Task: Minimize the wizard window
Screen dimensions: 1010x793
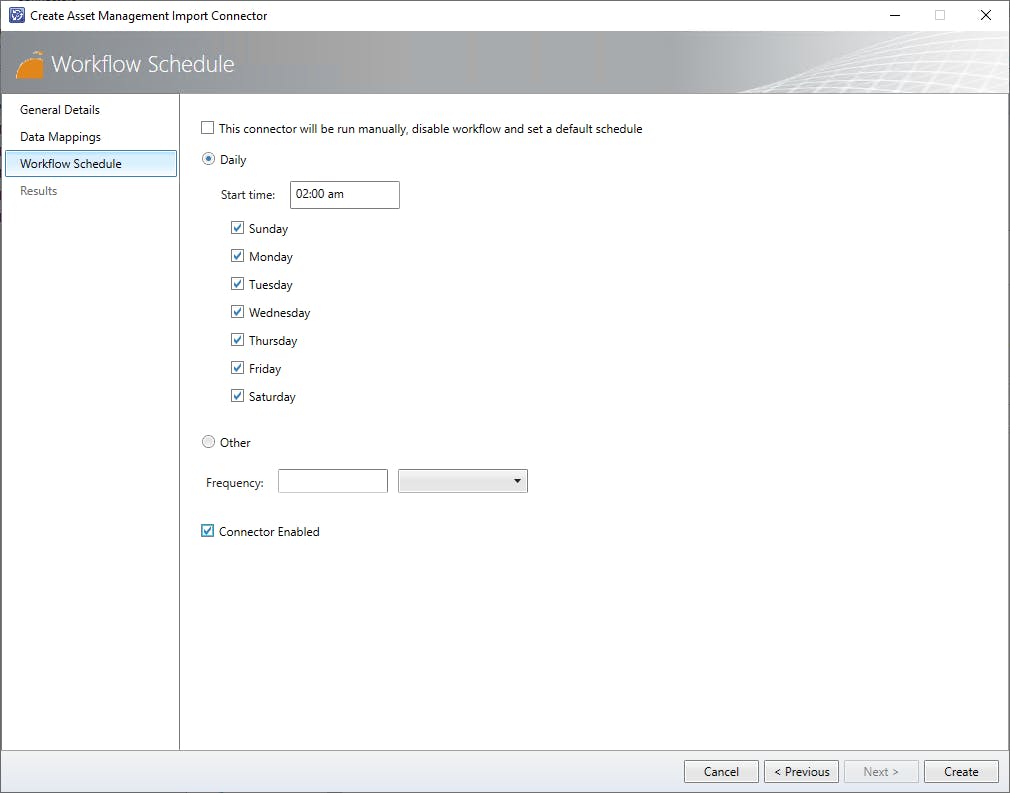Action: click(895, 15)
